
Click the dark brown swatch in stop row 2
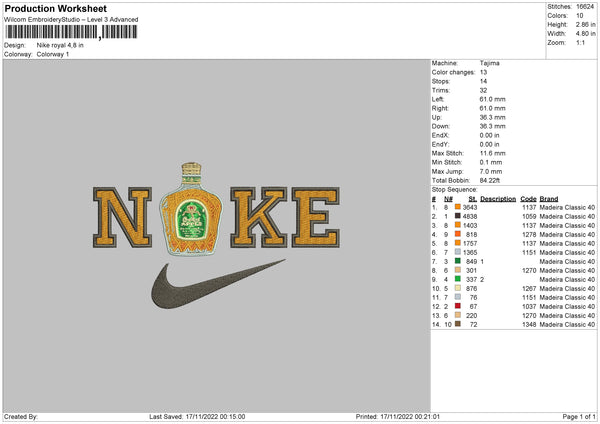pos(458,216)
